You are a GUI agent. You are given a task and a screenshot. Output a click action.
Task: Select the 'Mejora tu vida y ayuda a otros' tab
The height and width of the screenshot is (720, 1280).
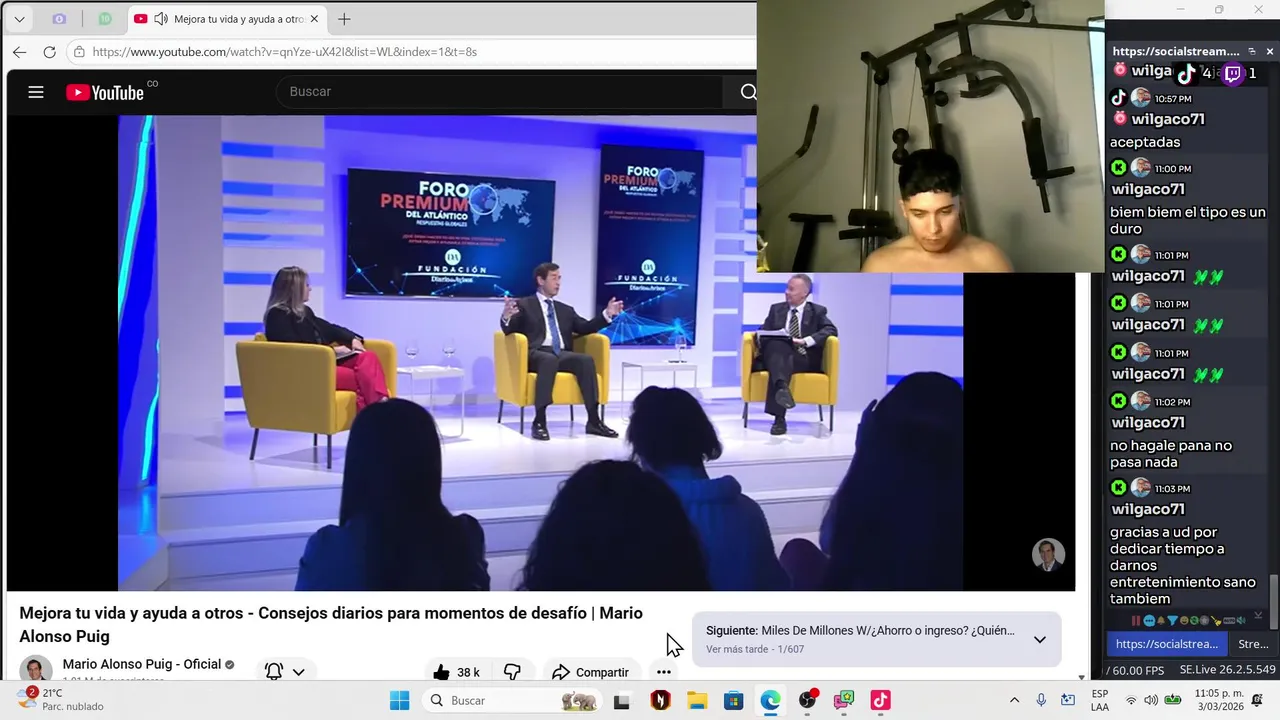(226, 19)
